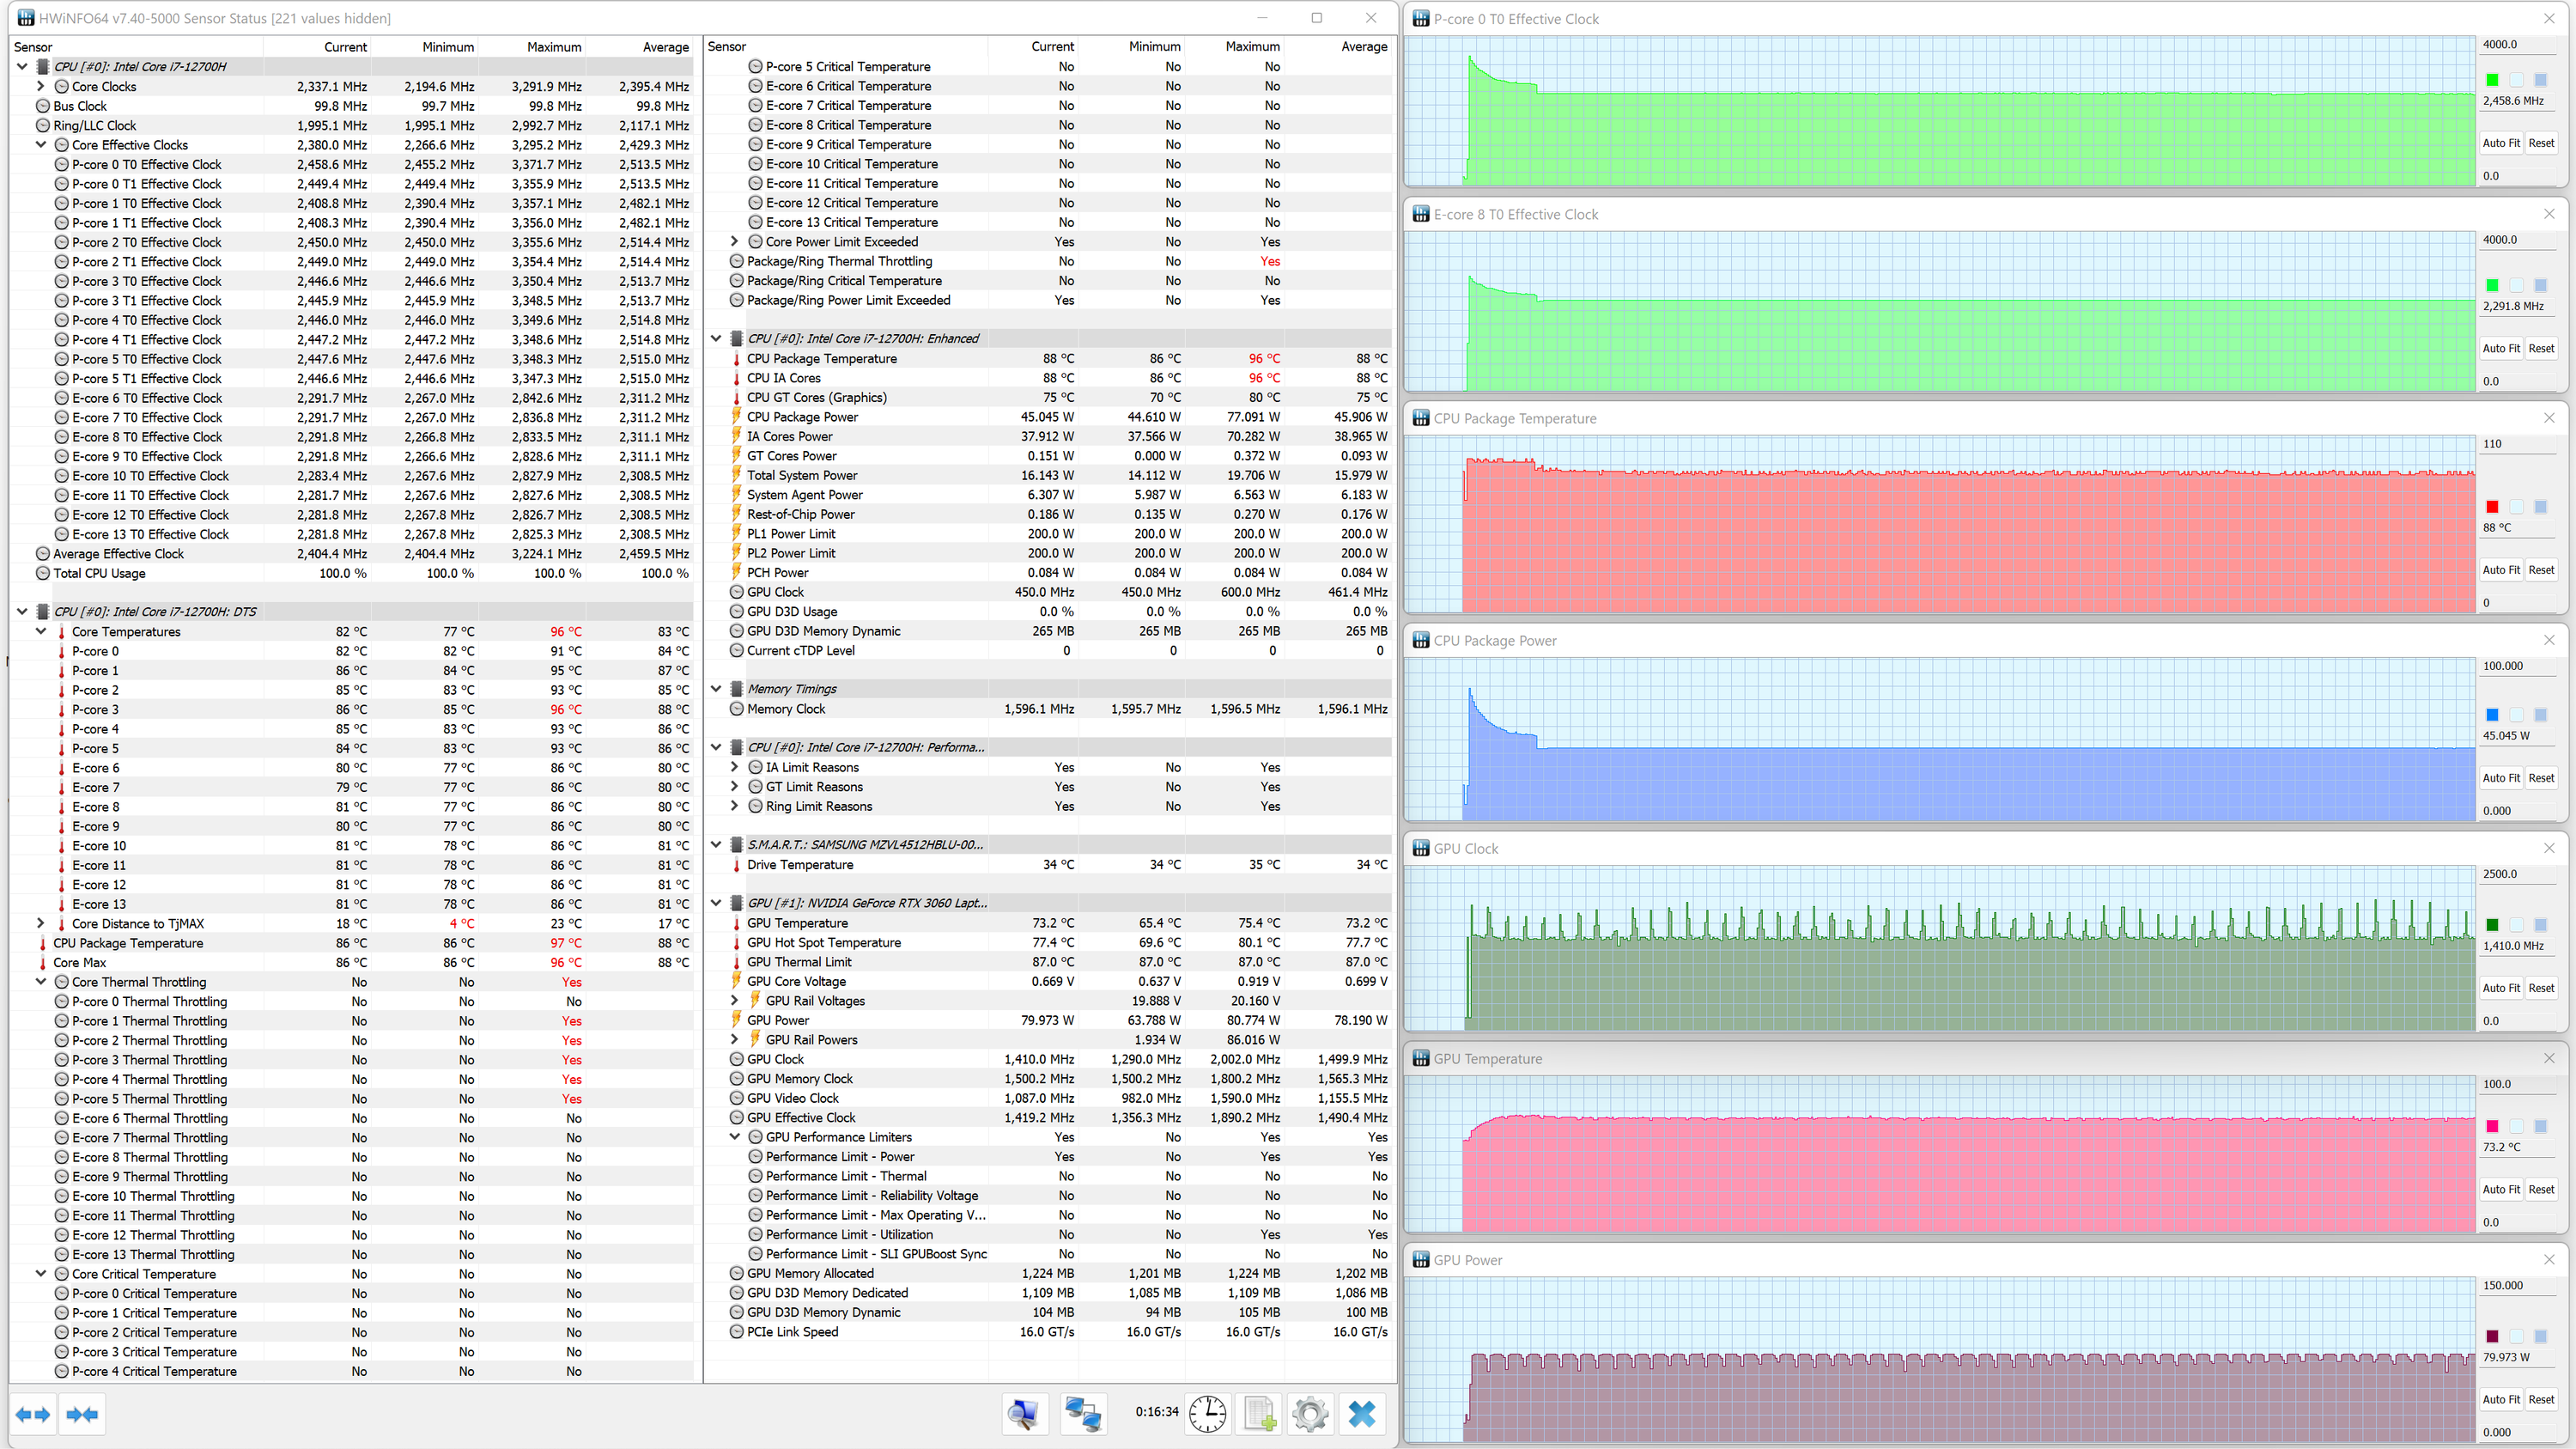
Task: Select the Total CPU Usage sensor row
Action: [x=99, y=574]
